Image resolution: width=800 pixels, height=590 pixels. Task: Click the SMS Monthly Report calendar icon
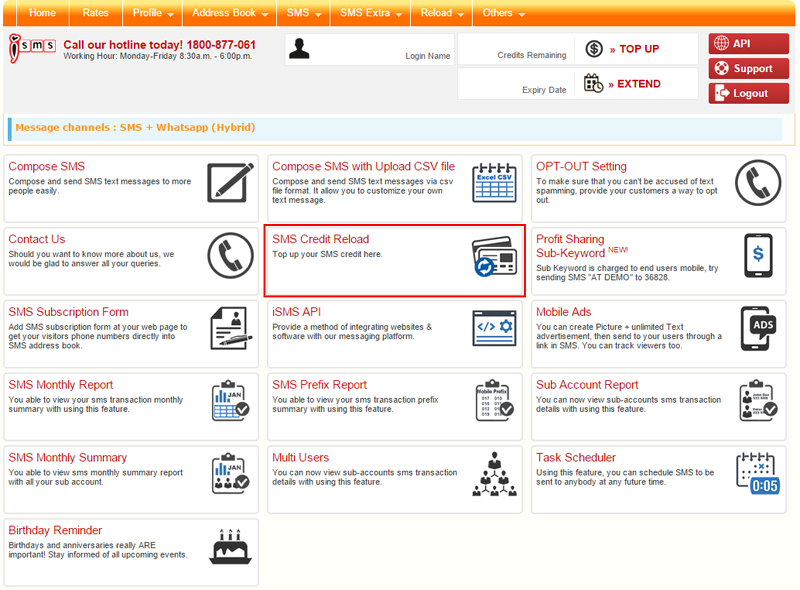tap(230, 401)
